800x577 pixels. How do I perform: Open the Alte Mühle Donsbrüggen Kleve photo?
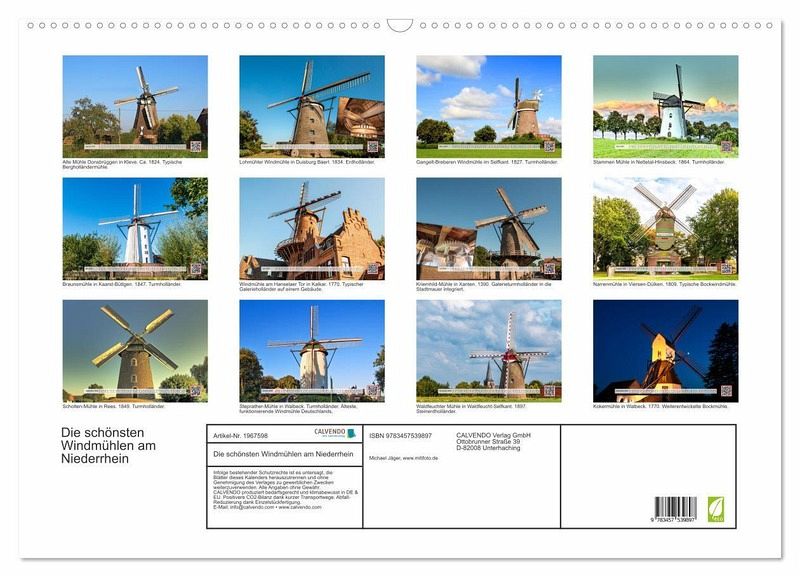tap(135, 106)
